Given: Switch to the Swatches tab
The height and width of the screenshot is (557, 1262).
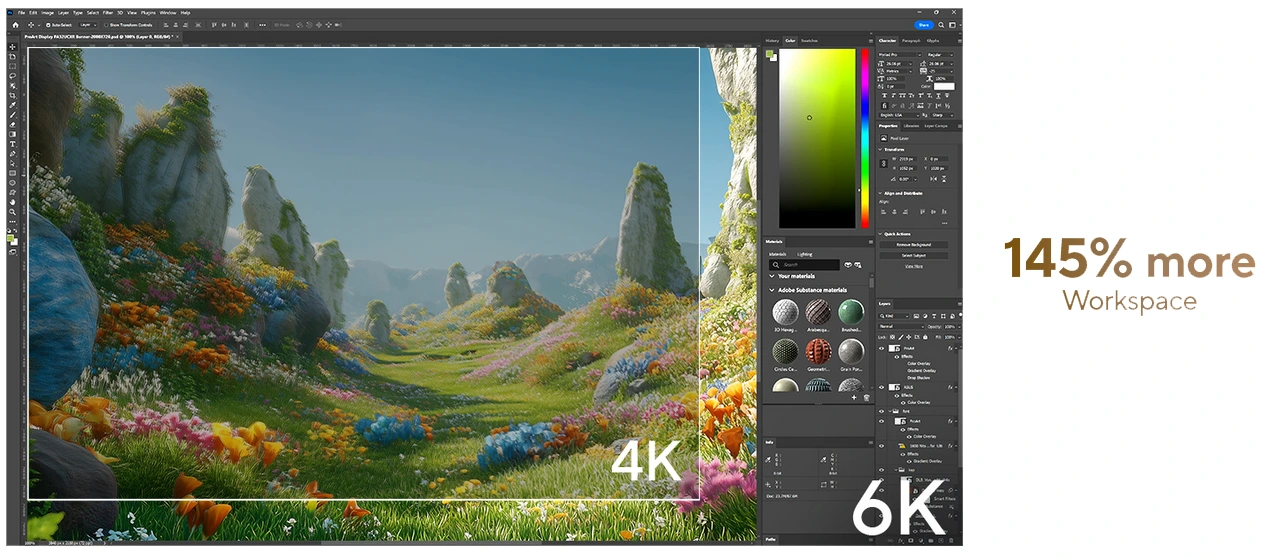Looking at the screenshot, I should (809, 41).
